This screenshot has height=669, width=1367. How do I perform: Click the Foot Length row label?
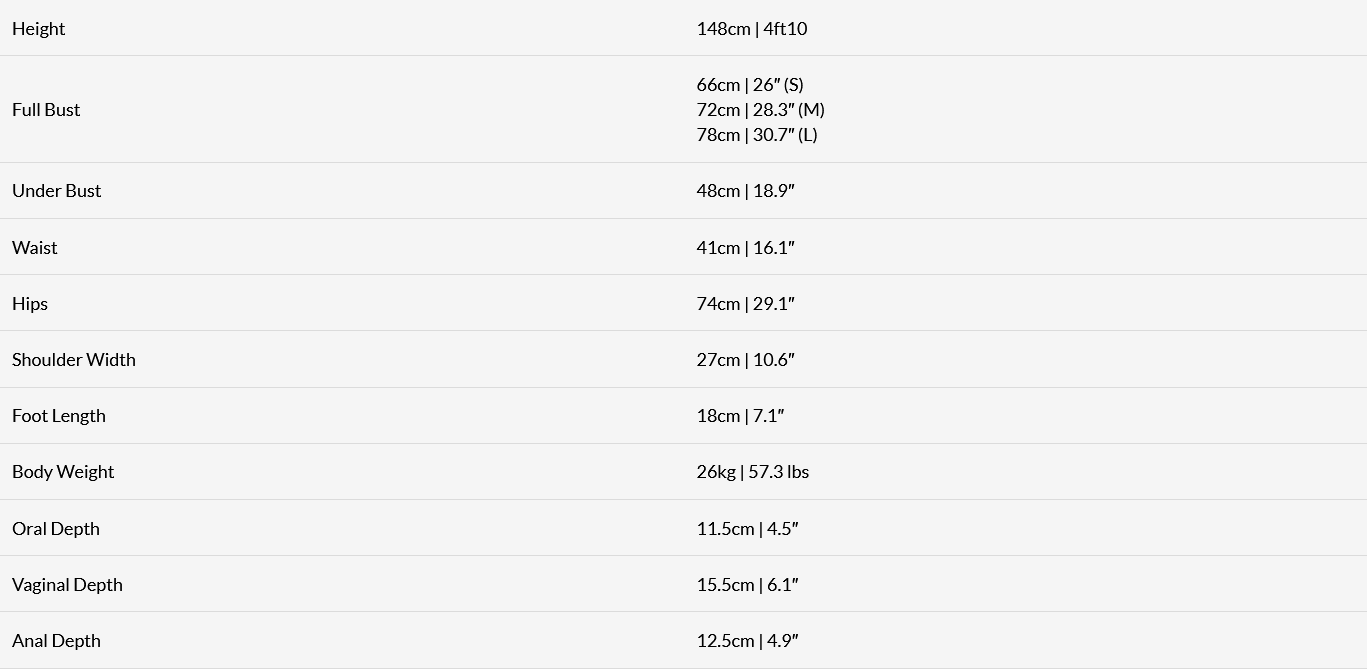[59, 416]
